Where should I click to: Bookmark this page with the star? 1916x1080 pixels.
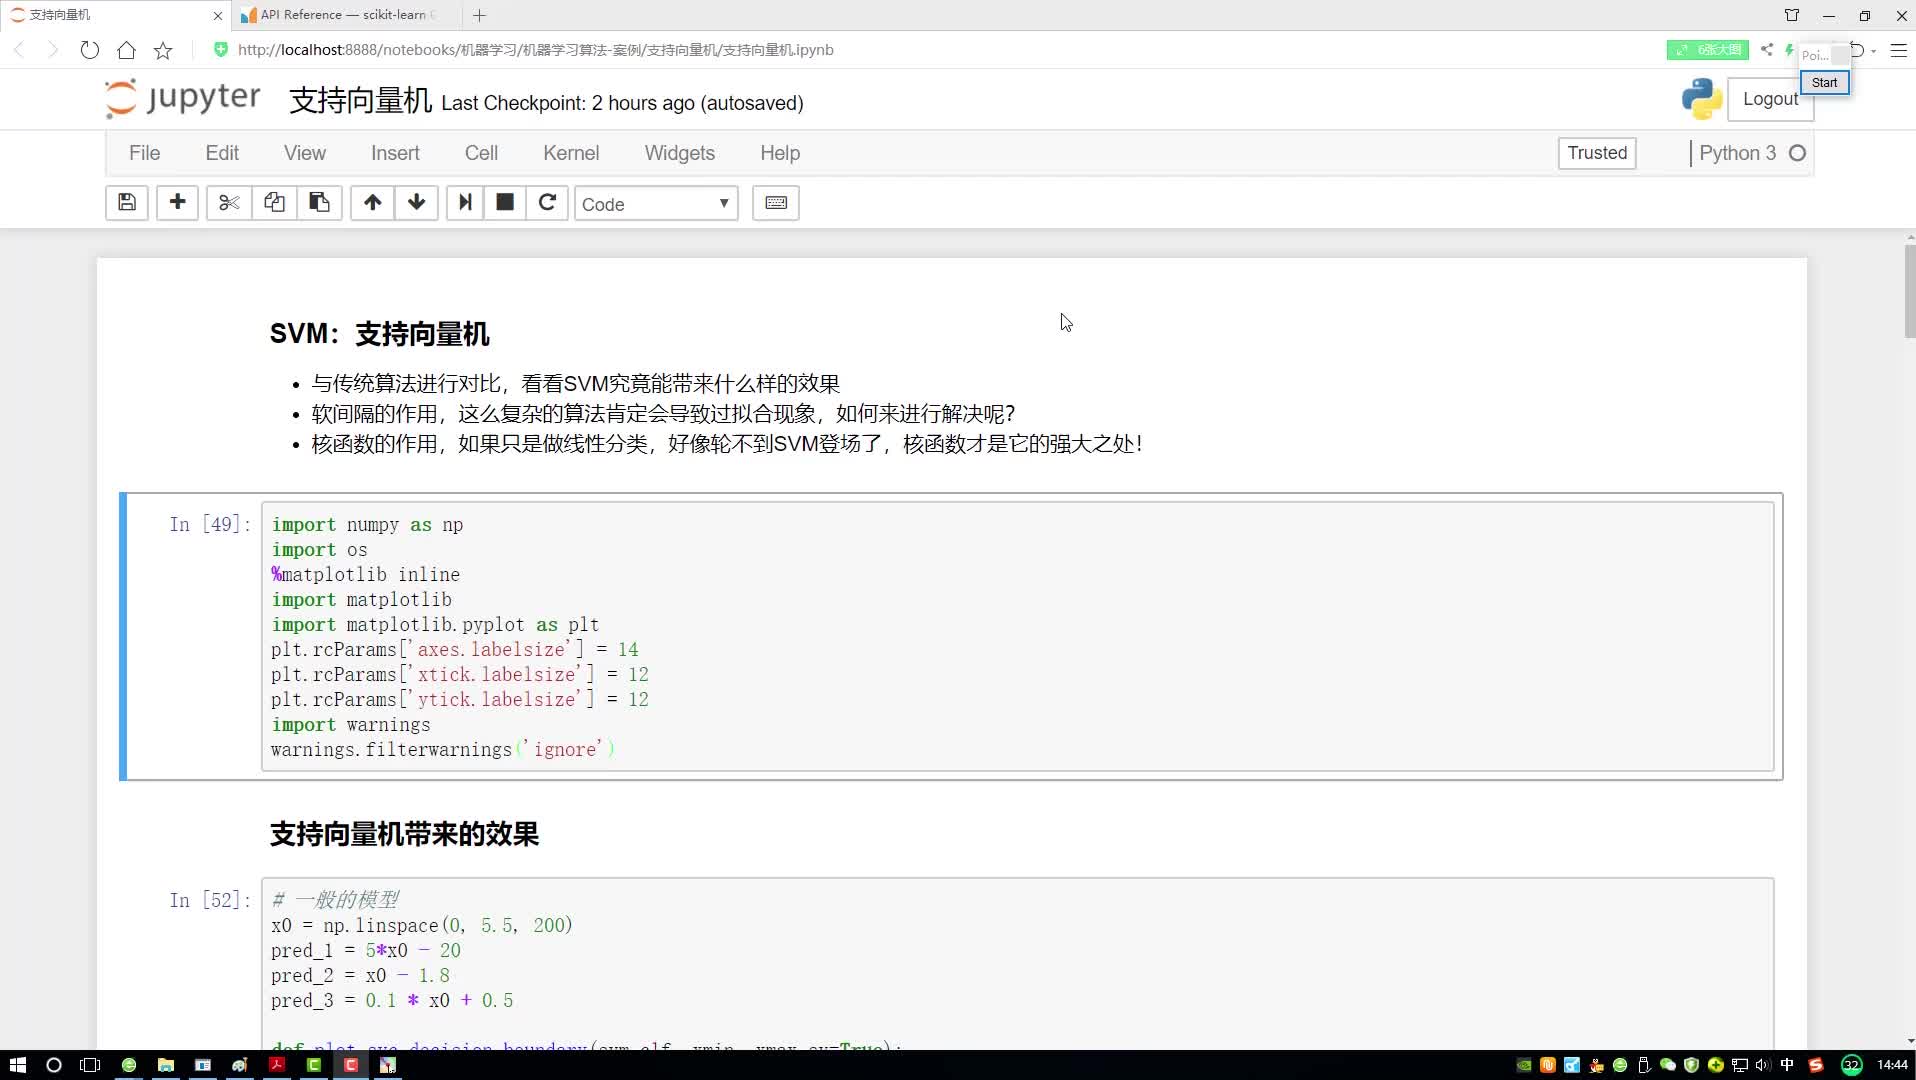[163, 50]
